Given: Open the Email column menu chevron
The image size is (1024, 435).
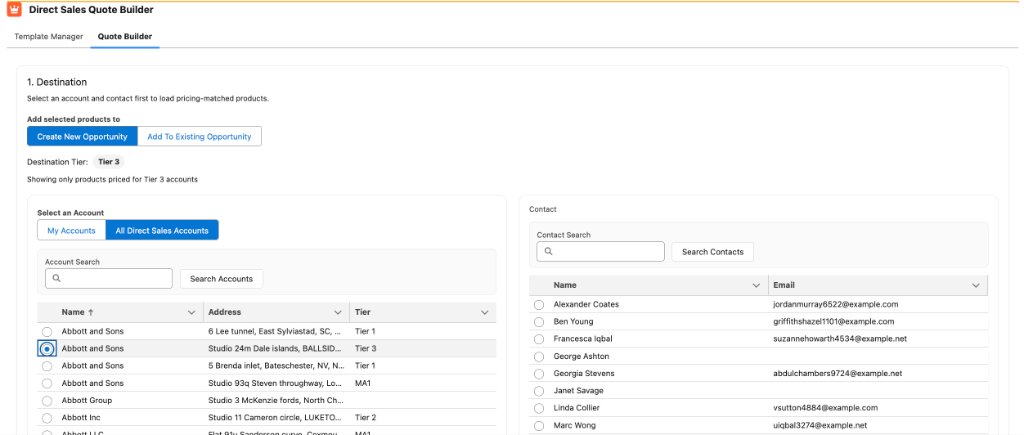Looking at the screenshot, I should tap(976, 285).
